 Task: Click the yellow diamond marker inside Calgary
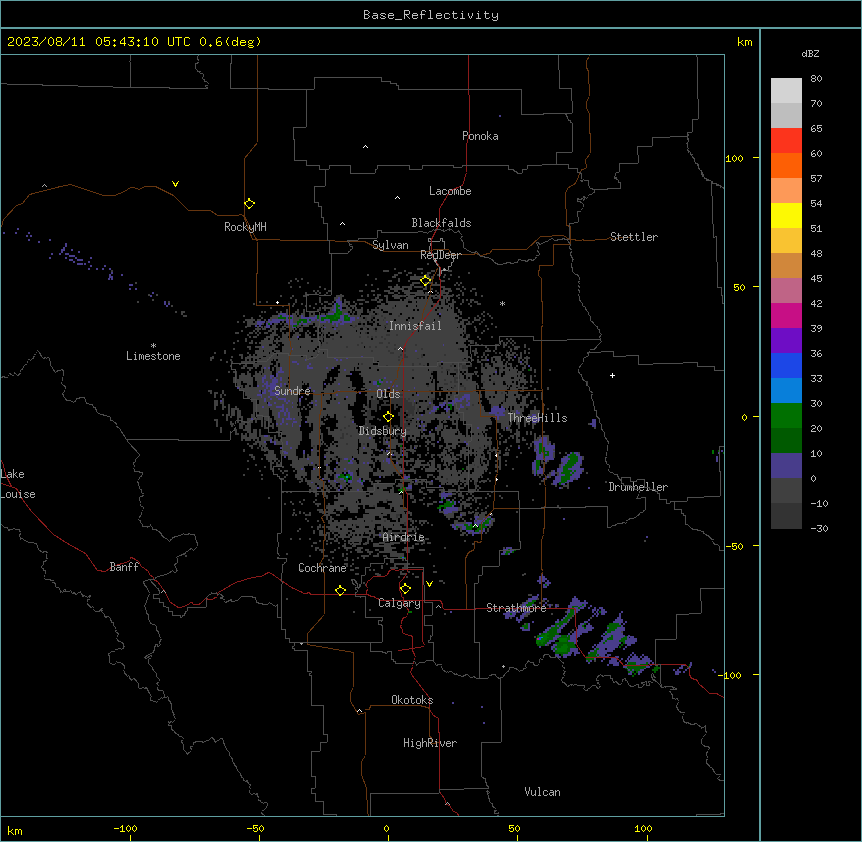405,589
